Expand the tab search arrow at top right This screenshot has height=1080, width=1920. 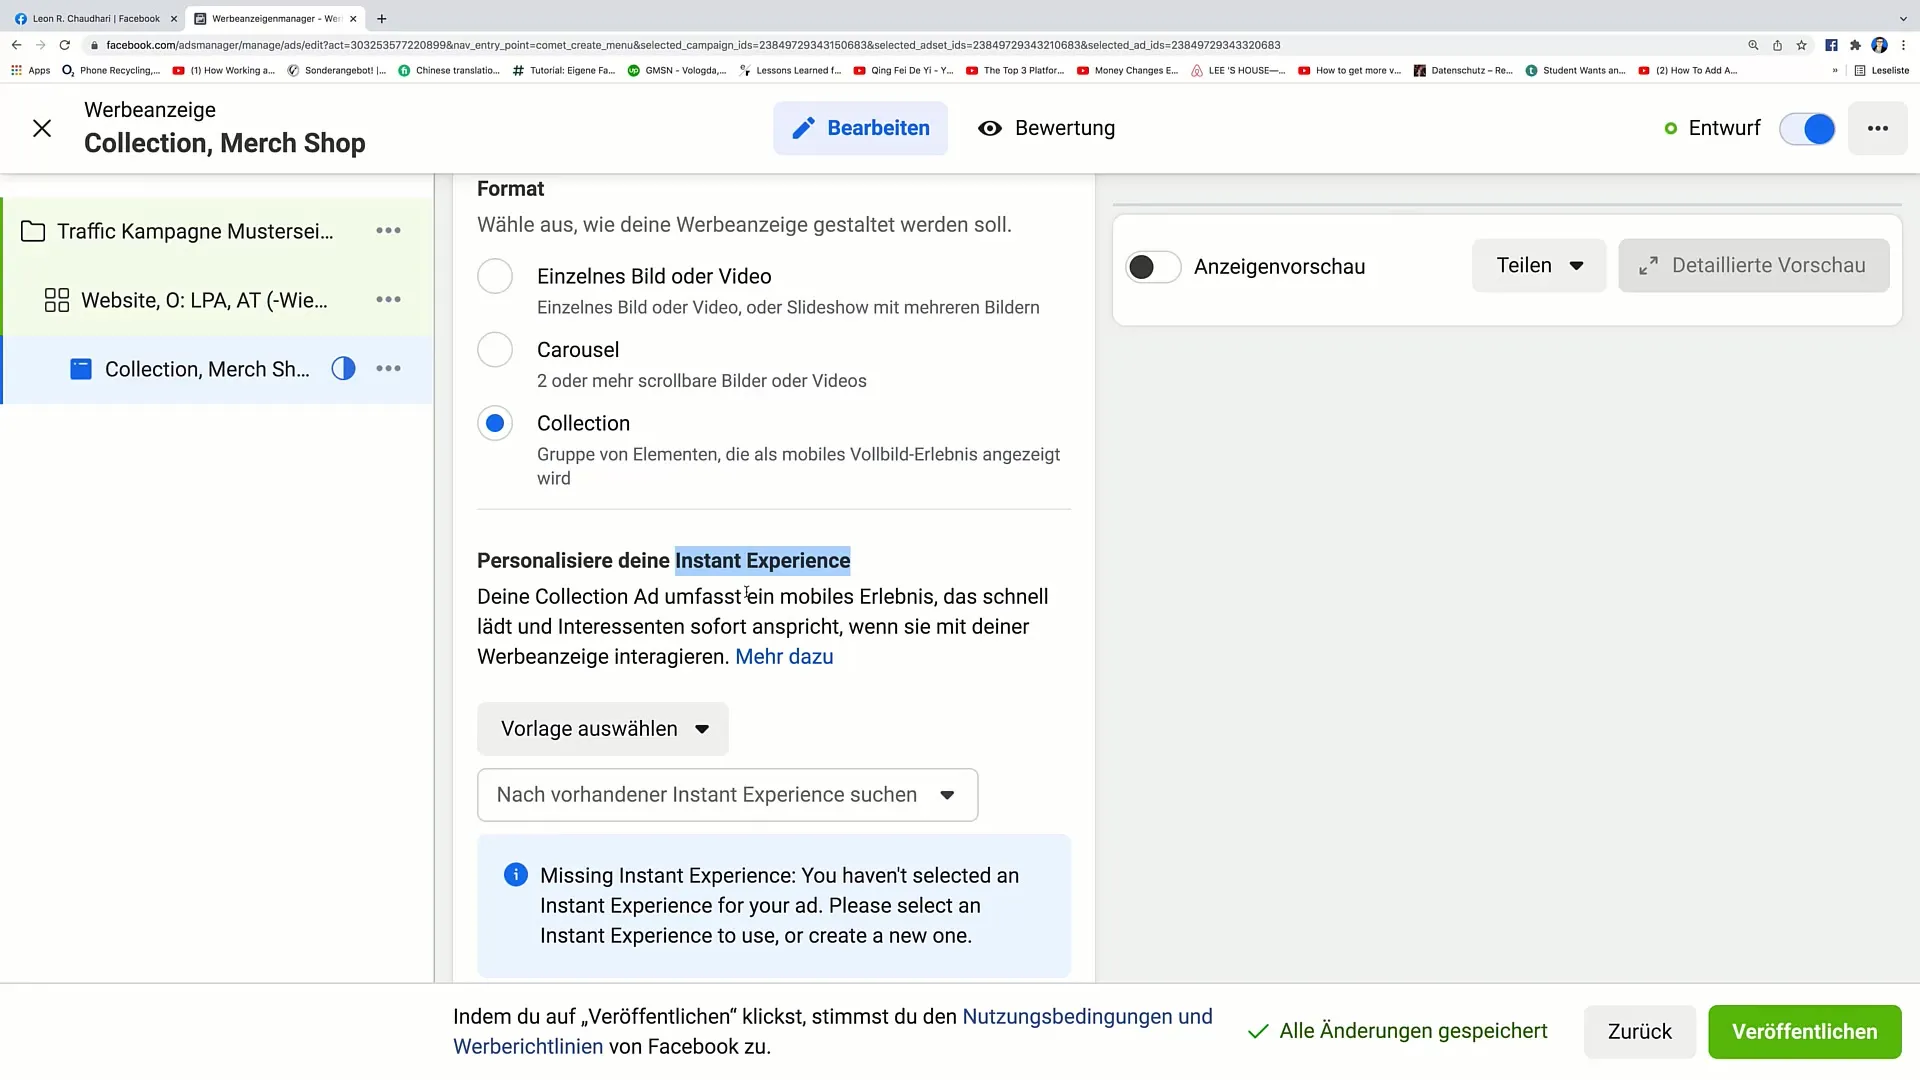click(1903, 19)
